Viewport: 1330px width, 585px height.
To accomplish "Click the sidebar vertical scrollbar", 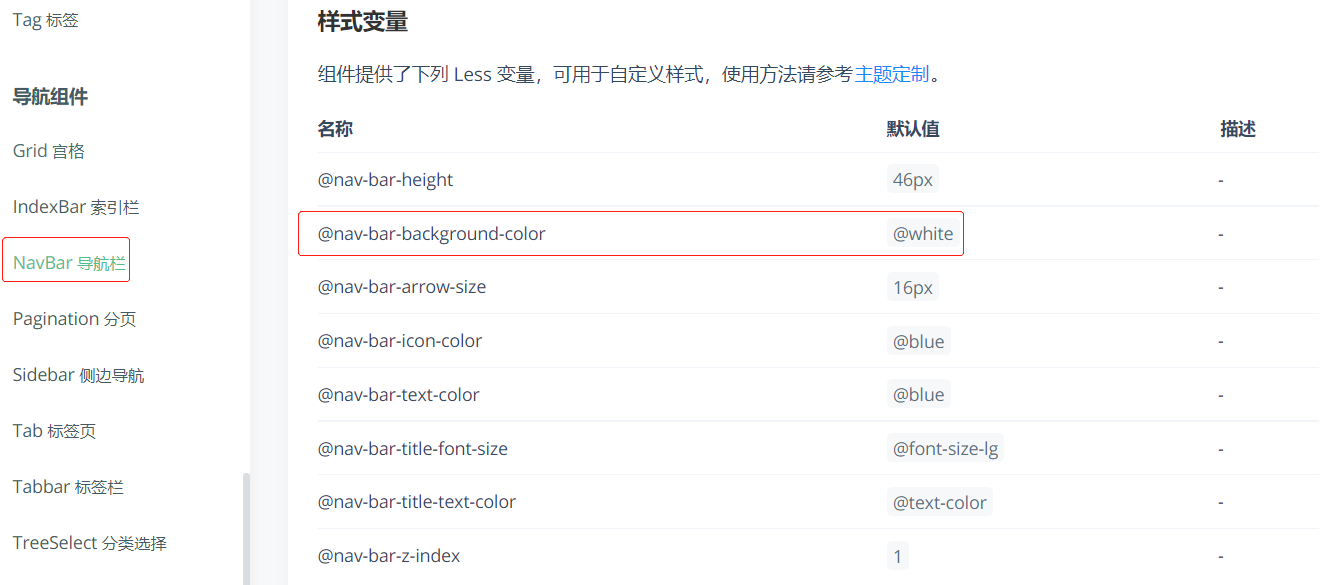I will [x=246, y=528].
